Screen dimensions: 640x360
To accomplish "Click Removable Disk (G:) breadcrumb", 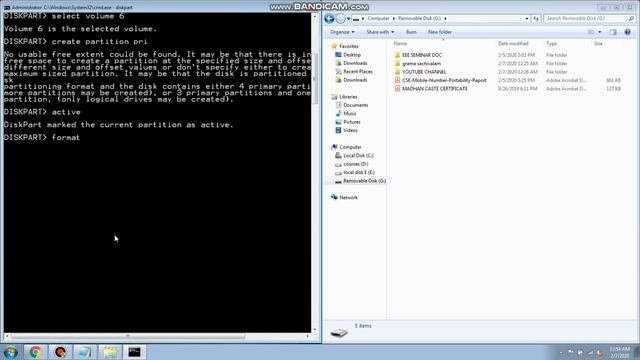I will 420,18.
